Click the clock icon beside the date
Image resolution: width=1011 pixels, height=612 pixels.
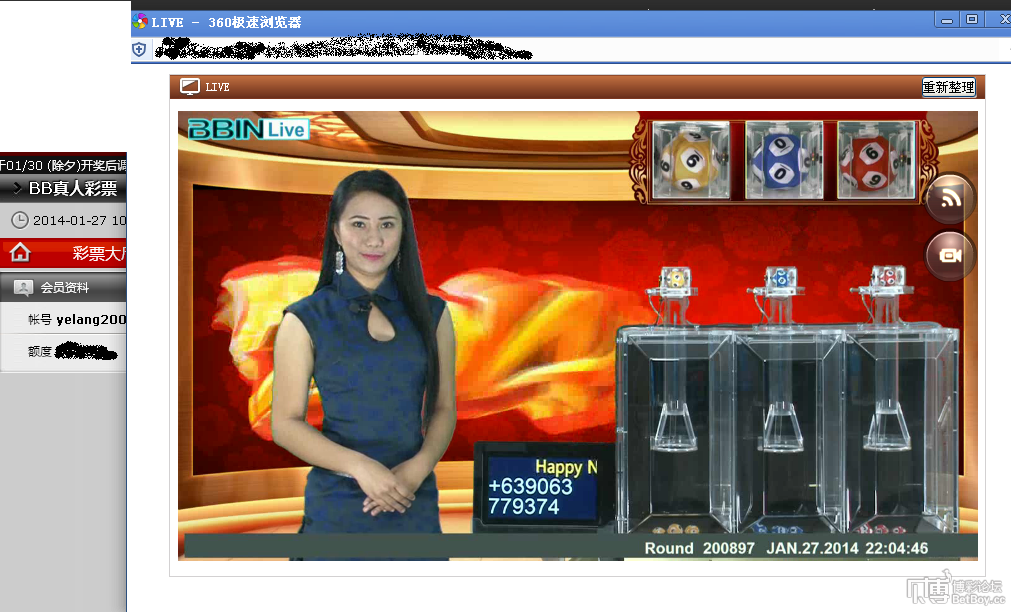[20, 221]
